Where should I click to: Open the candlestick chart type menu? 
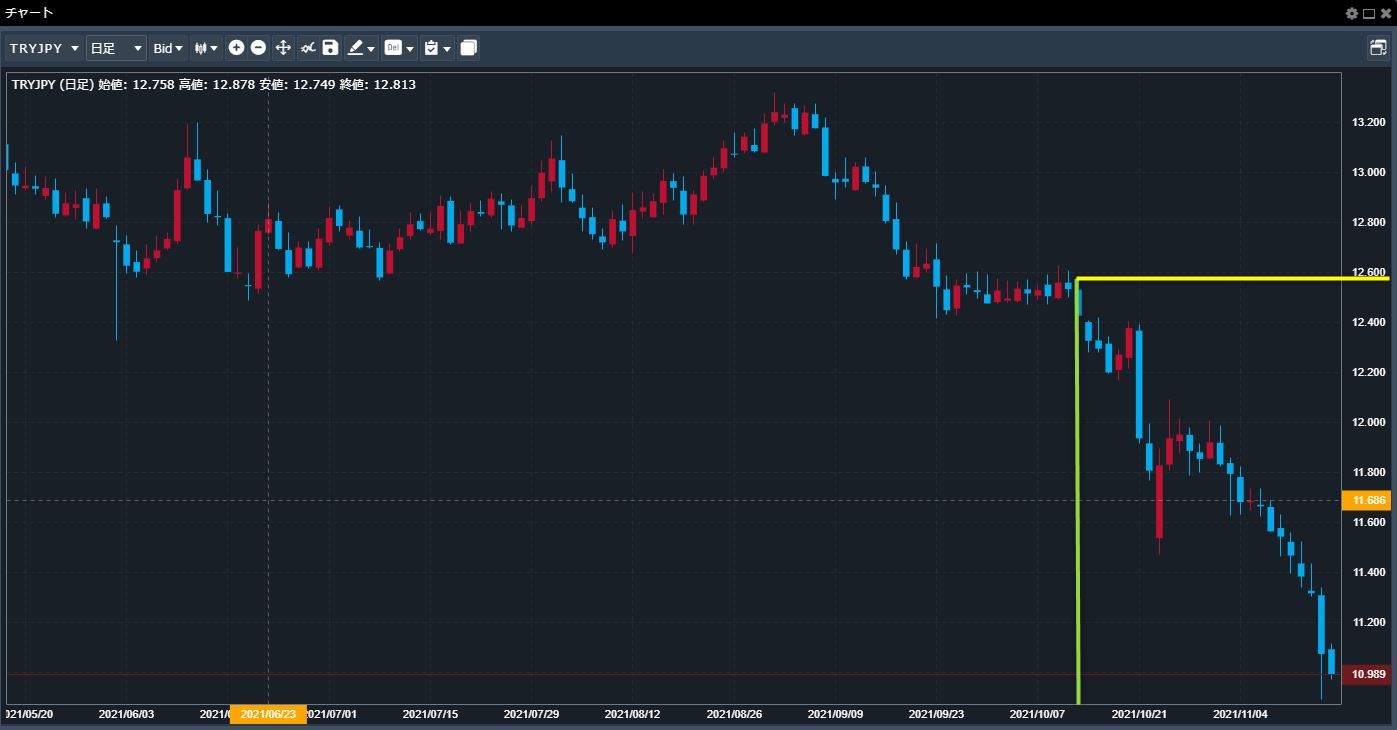(x=206, y=48)
